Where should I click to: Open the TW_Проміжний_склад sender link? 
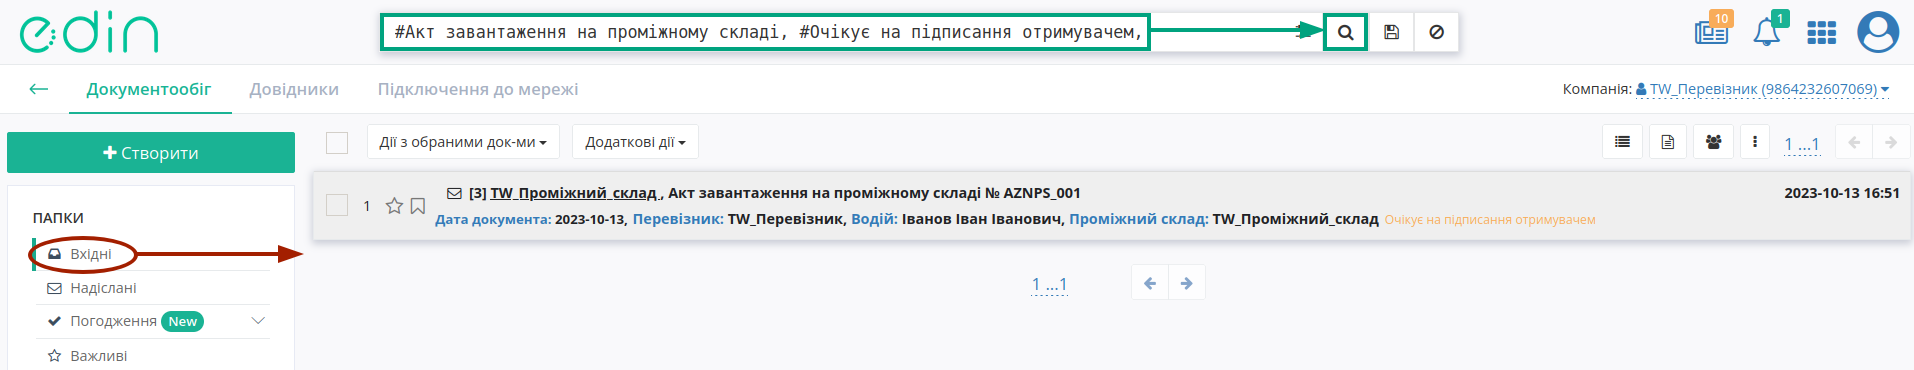click(x=574, y=193)
